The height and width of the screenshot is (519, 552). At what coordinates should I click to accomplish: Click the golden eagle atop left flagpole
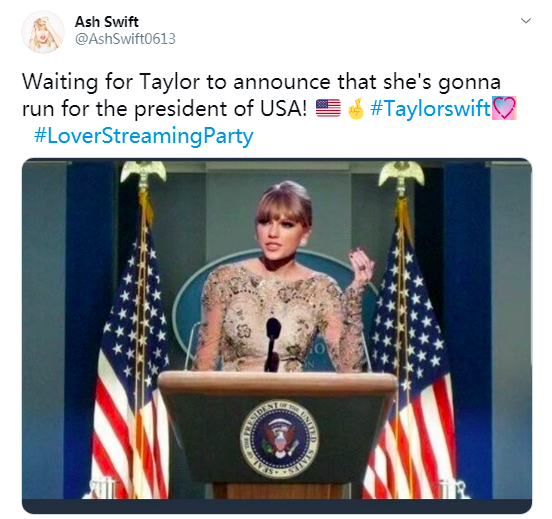coord(143,172)
